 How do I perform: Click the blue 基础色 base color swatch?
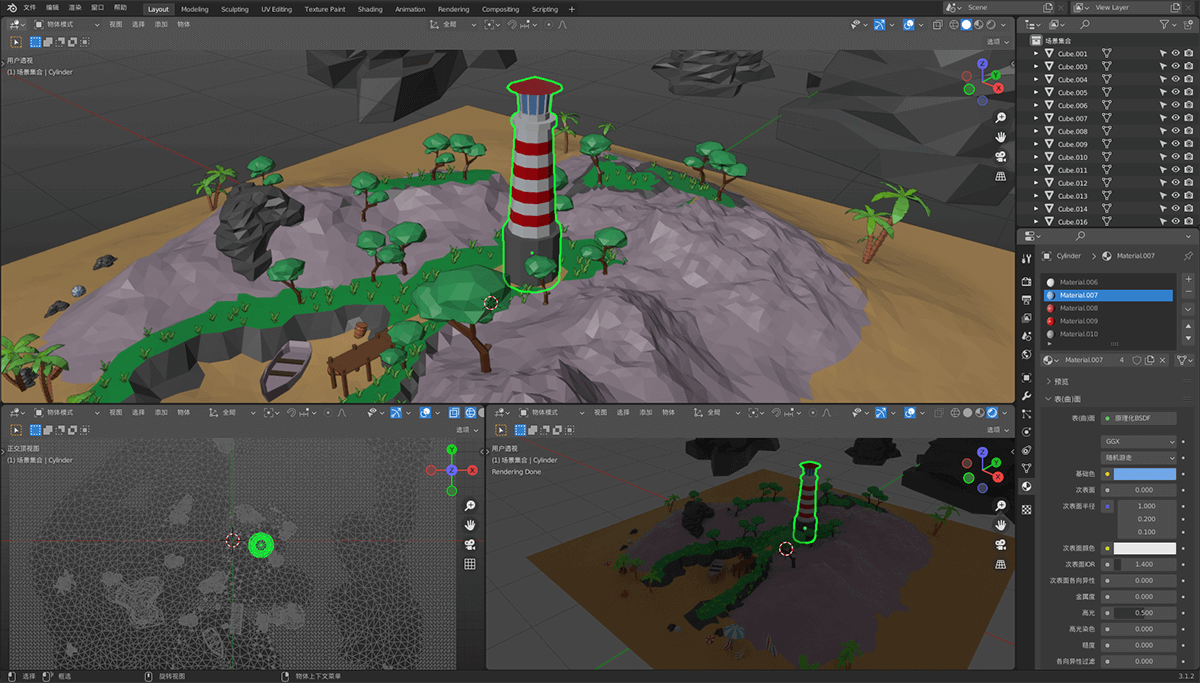(1144, 474)
